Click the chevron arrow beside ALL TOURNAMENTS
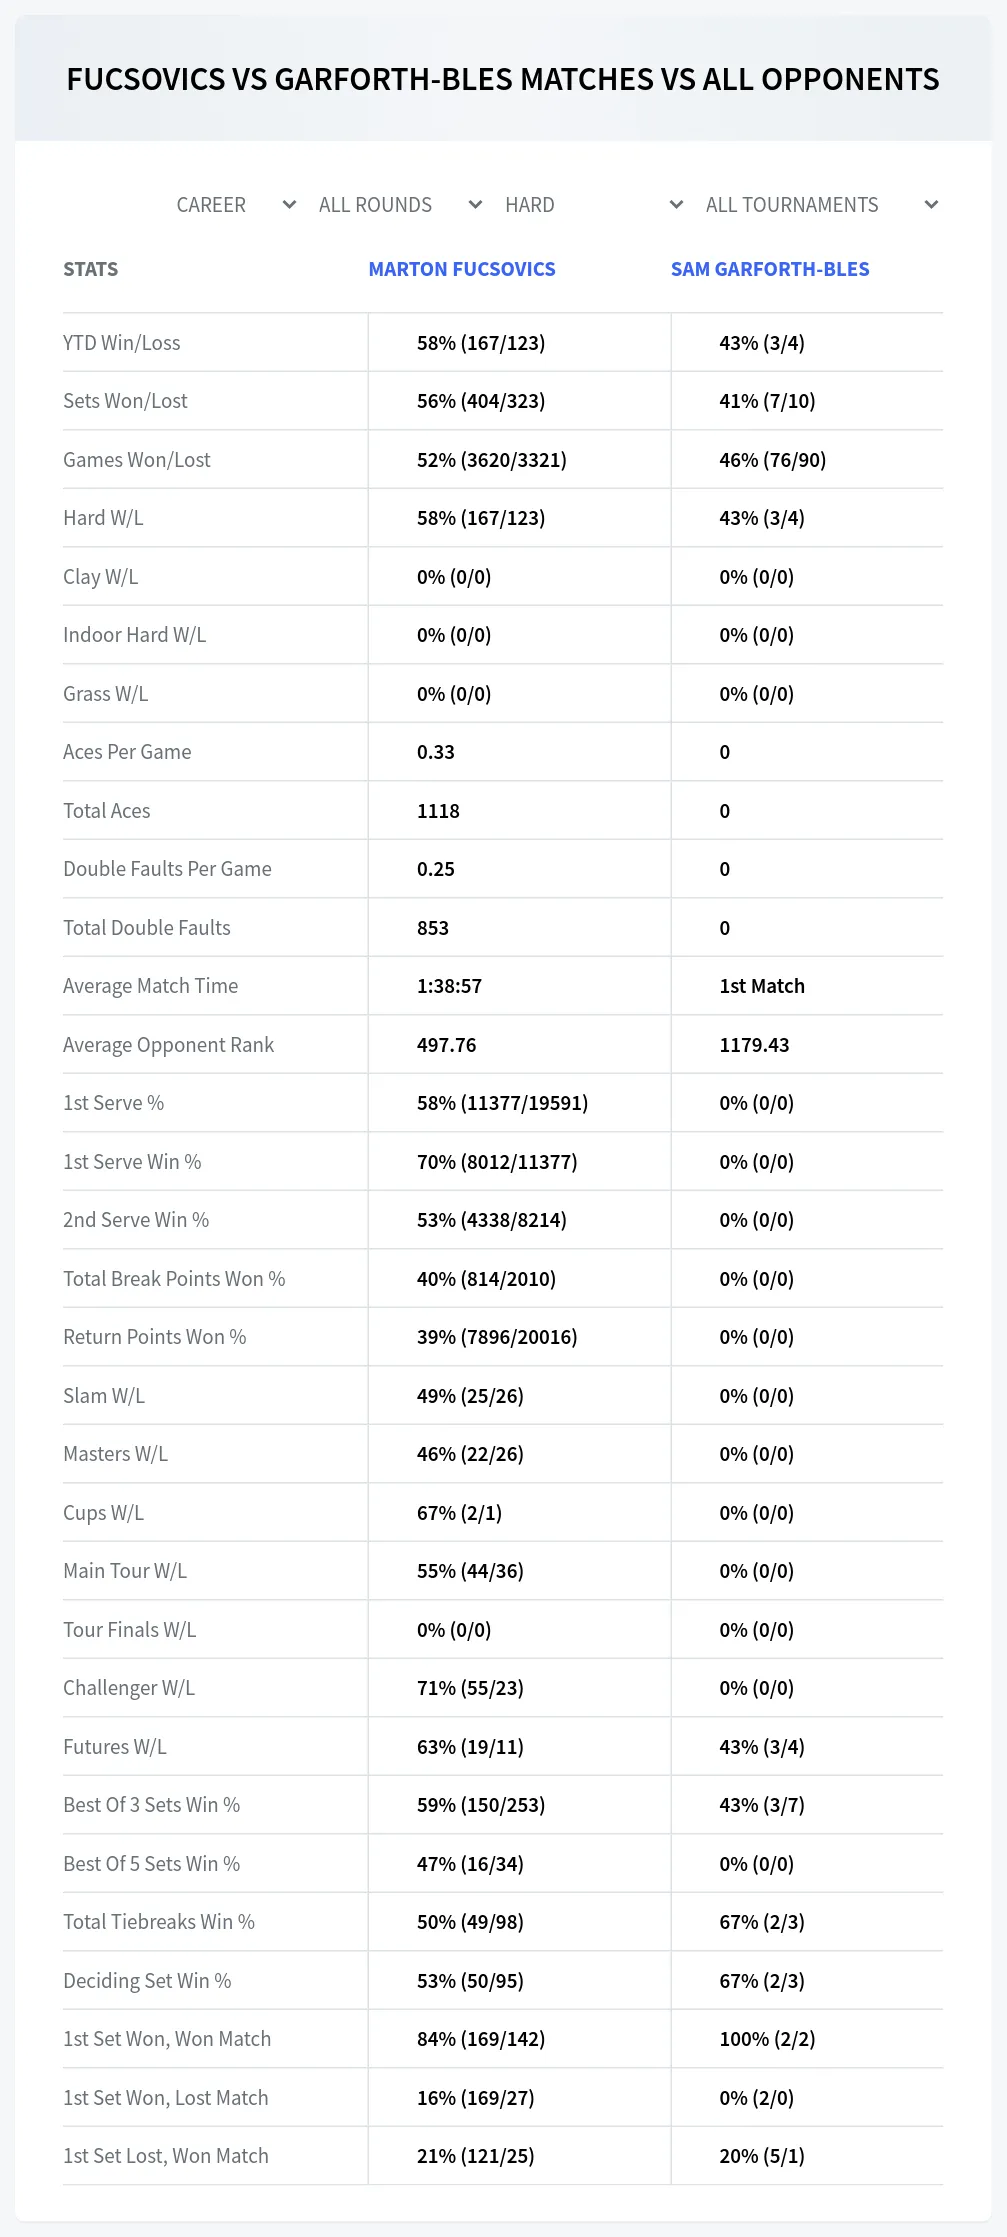 point(931,205)
